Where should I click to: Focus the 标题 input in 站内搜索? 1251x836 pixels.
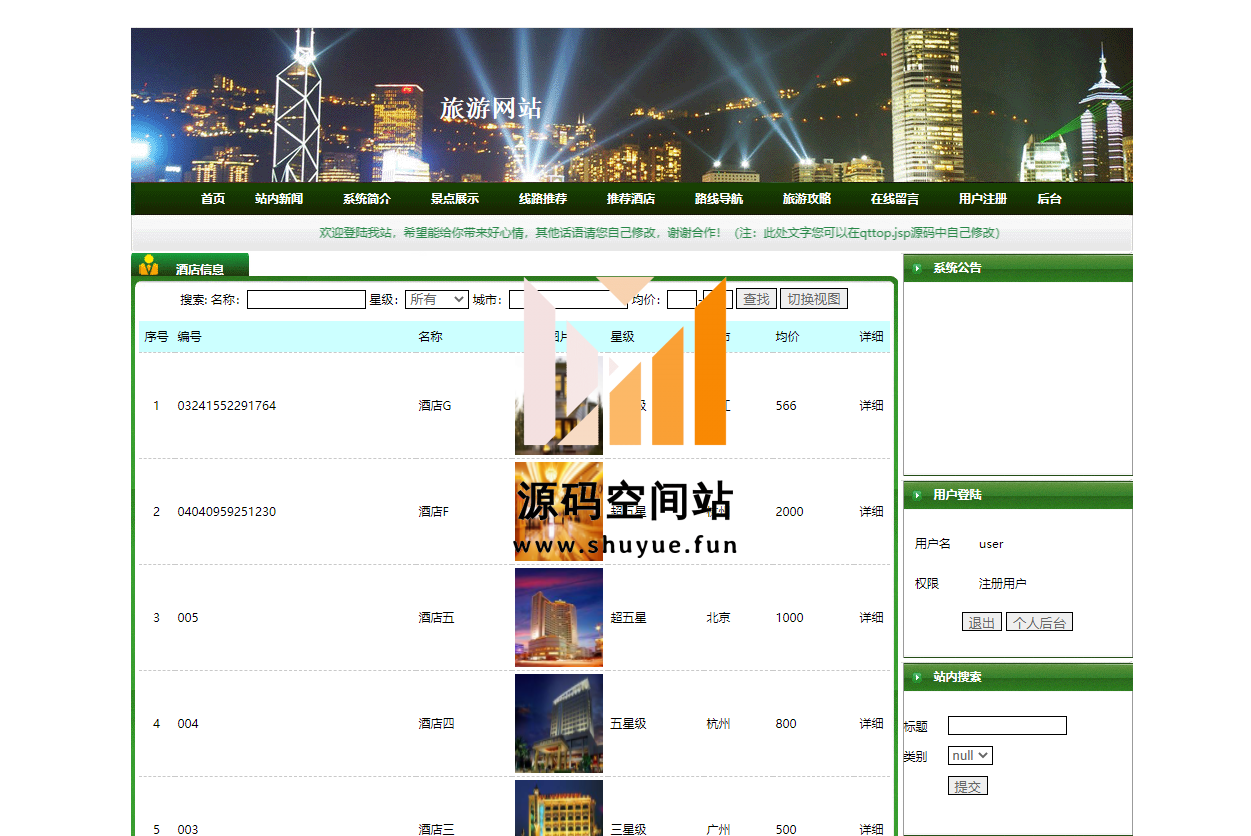[x=1007, y=726]
